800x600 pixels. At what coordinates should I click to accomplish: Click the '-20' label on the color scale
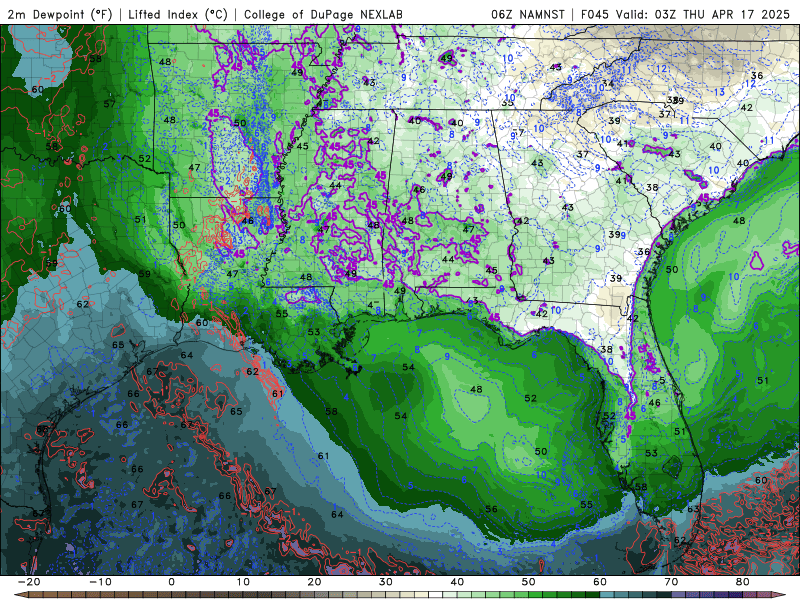click(x=29, y=582)
